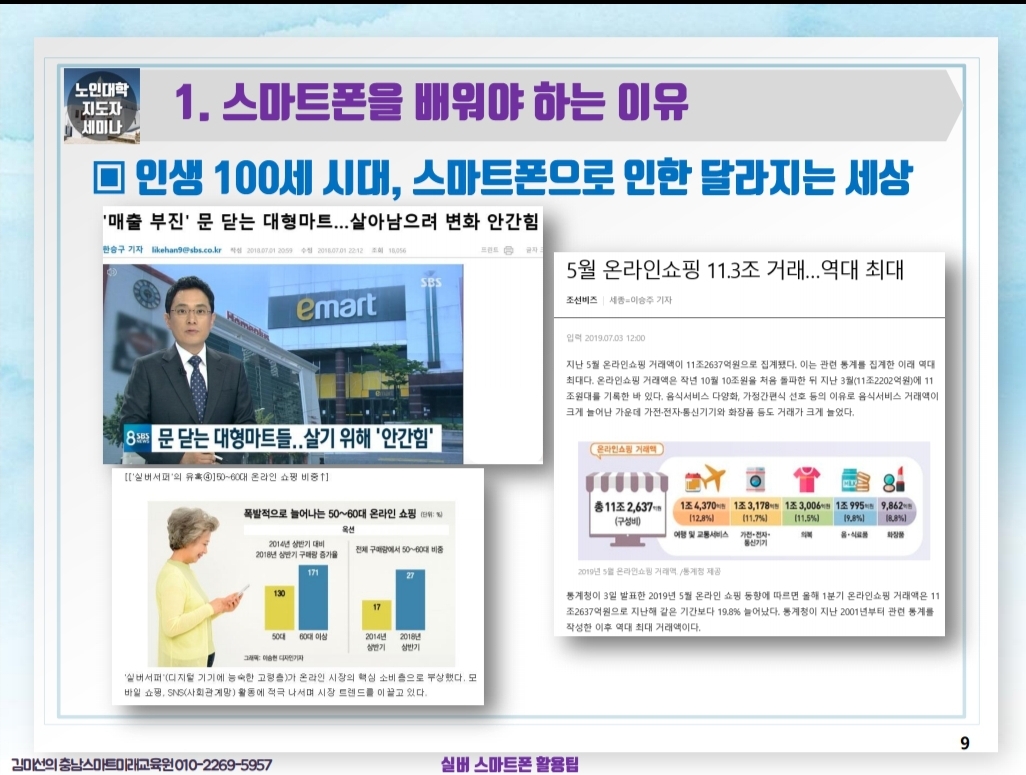Click the food and groceries icon
The image size is (1026, 775).
coord(855,480)
